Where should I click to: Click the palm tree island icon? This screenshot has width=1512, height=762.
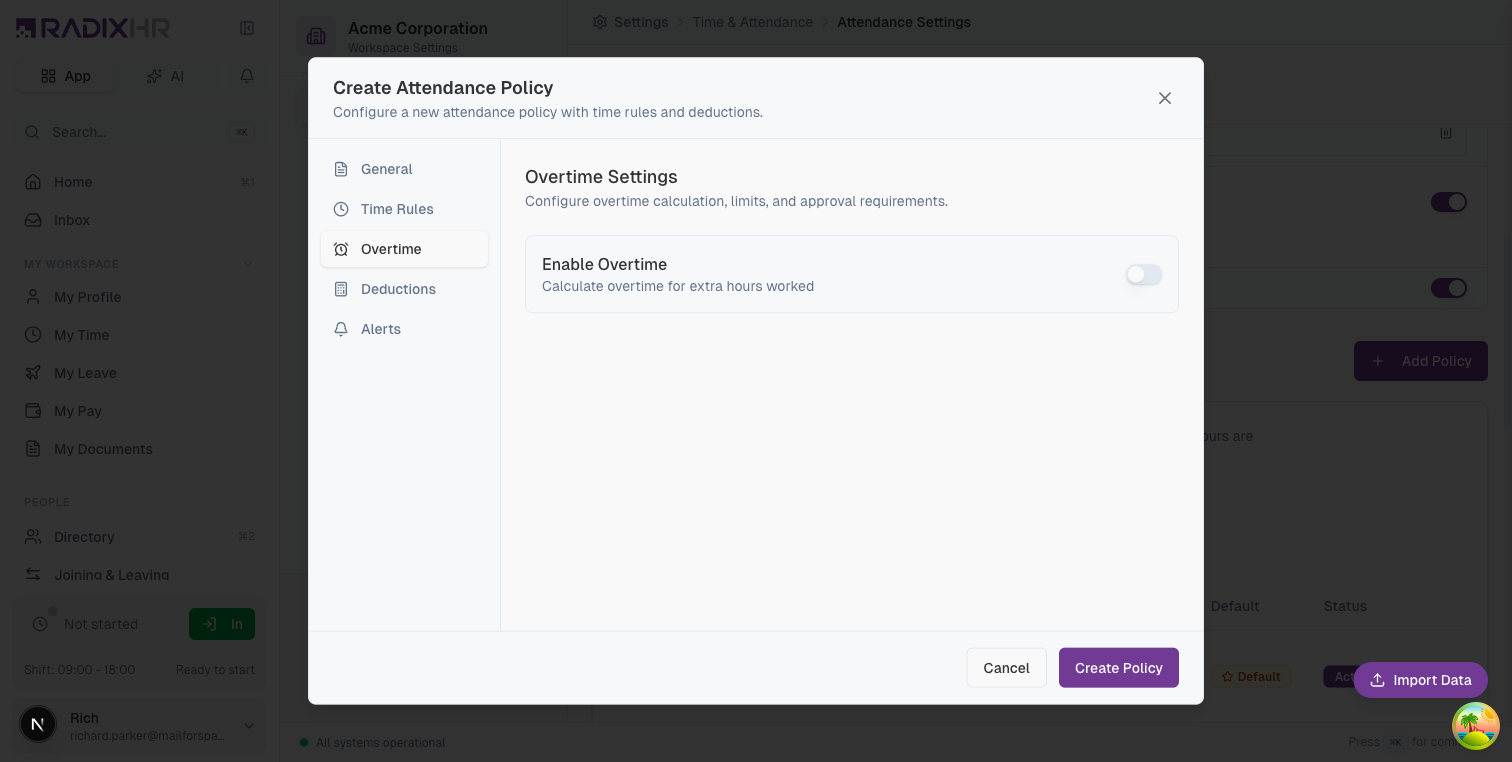pos(1476,725)
